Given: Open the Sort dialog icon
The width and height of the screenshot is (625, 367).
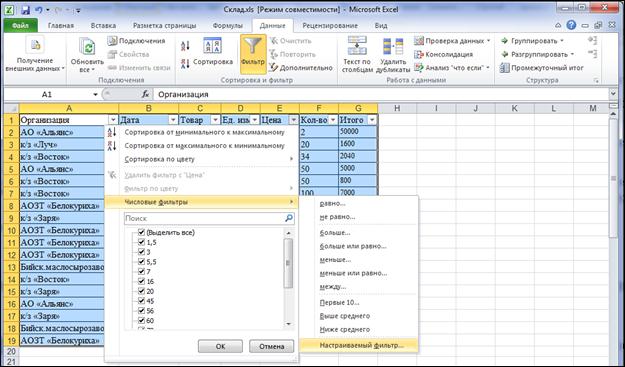Looking at the screenshot, I should point(213,46).
